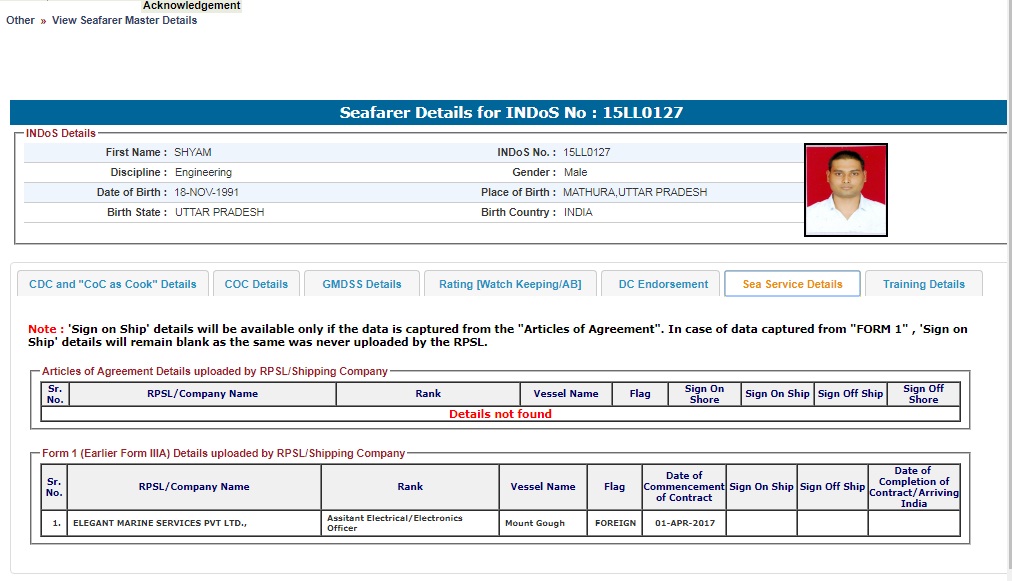Switch to 'CDC and CoC as Cook Details' tab
The height and width of the screenshot is (581, 1012).
click(x=113, y=284)
